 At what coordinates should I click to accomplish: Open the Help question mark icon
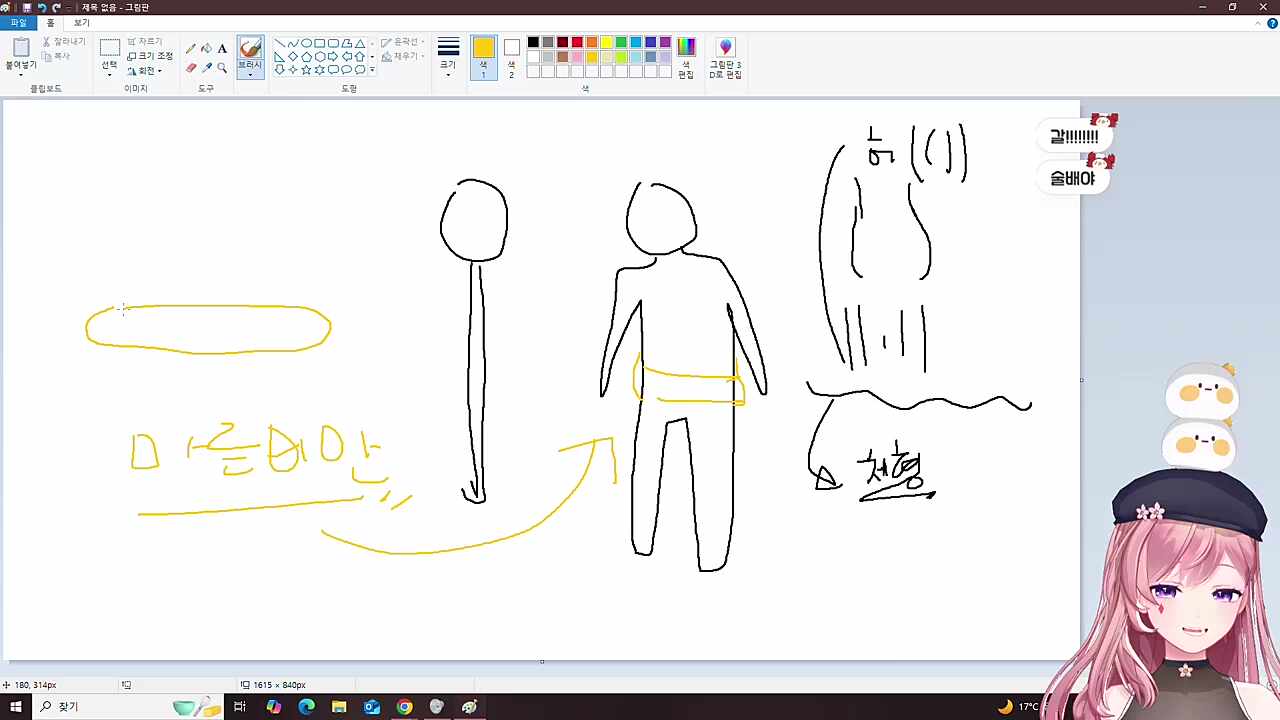pos(1272,23)
